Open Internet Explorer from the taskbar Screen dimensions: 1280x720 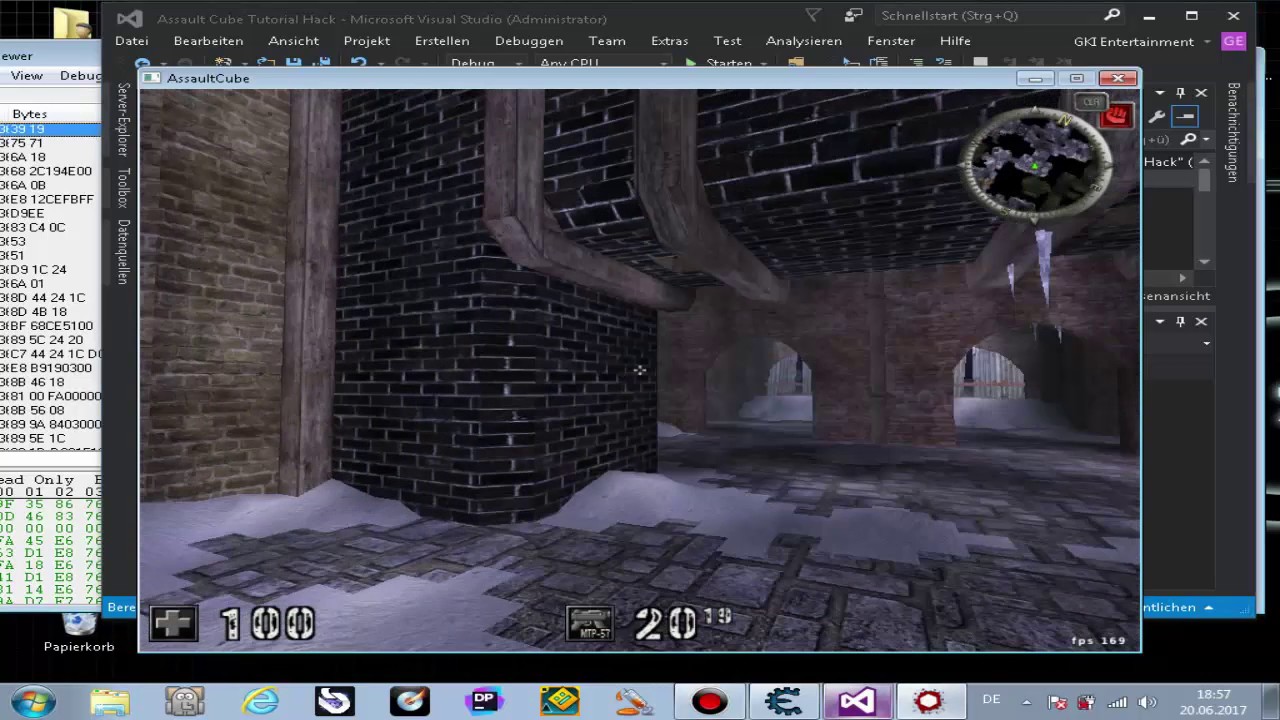pos(260,701)
